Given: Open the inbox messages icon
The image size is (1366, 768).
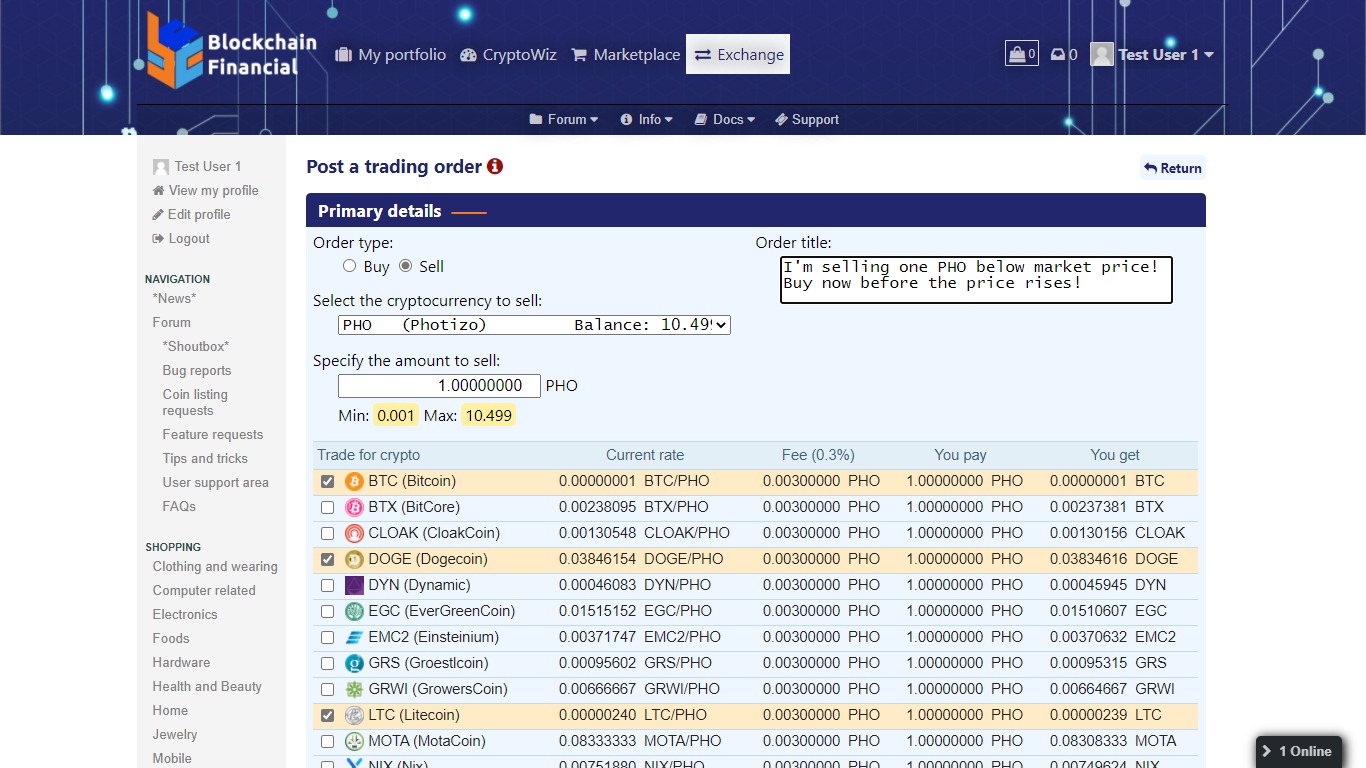Looking at the screenshot, I should point(1058,55).
